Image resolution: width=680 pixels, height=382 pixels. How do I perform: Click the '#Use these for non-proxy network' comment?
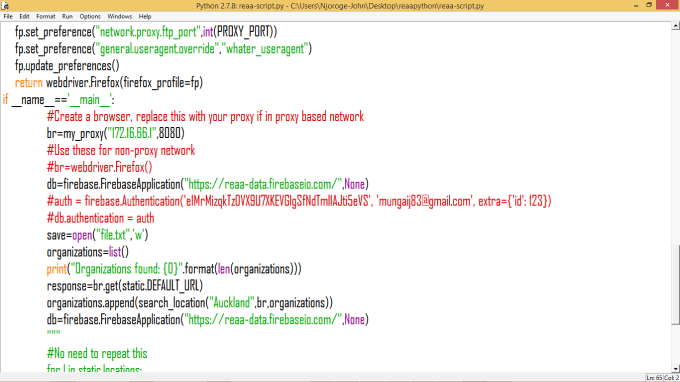pos(121,150)
